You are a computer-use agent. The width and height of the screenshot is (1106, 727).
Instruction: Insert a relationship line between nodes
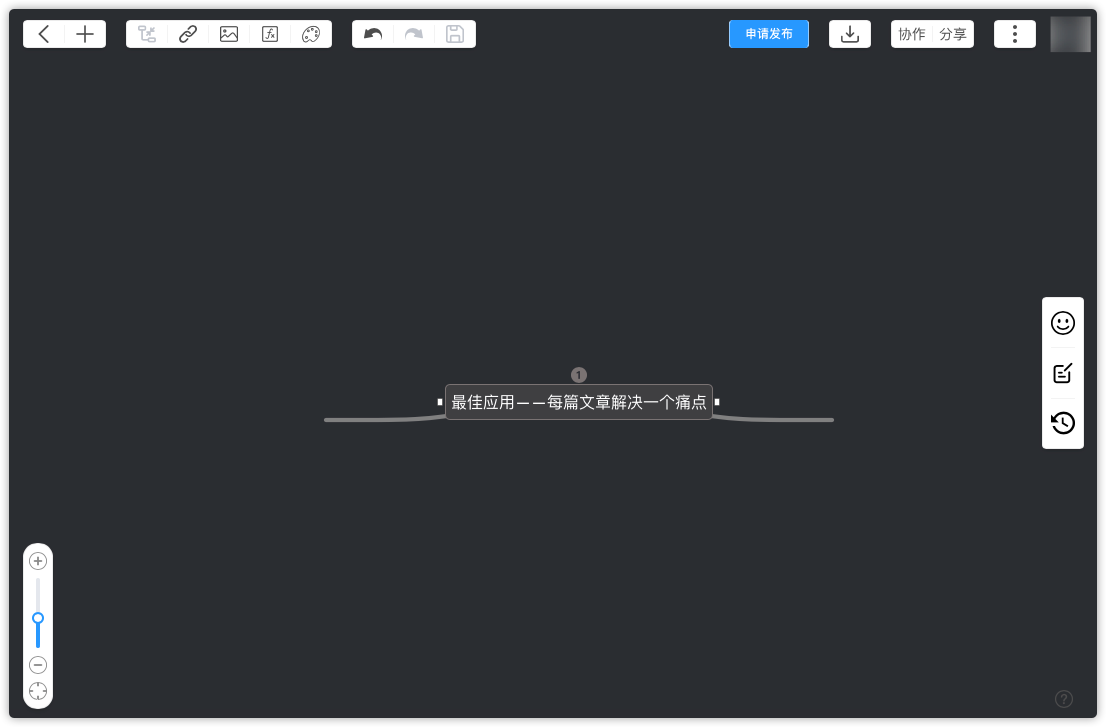(x=146, y=33)
